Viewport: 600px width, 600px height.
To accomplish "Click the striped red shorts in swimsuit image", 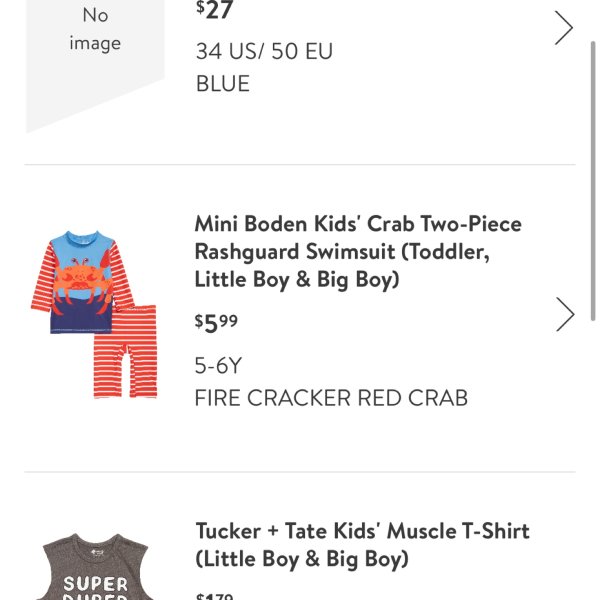I will point(126,352).
